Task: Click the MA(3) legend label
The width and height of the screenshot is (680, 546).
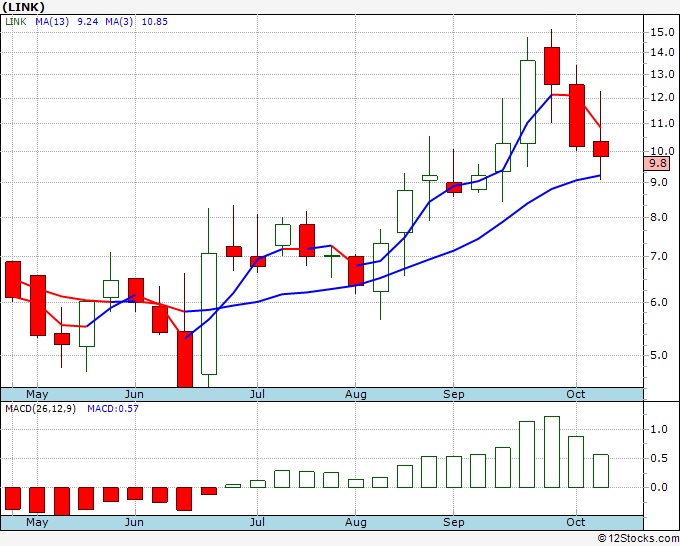Action: tap(119, 22)
